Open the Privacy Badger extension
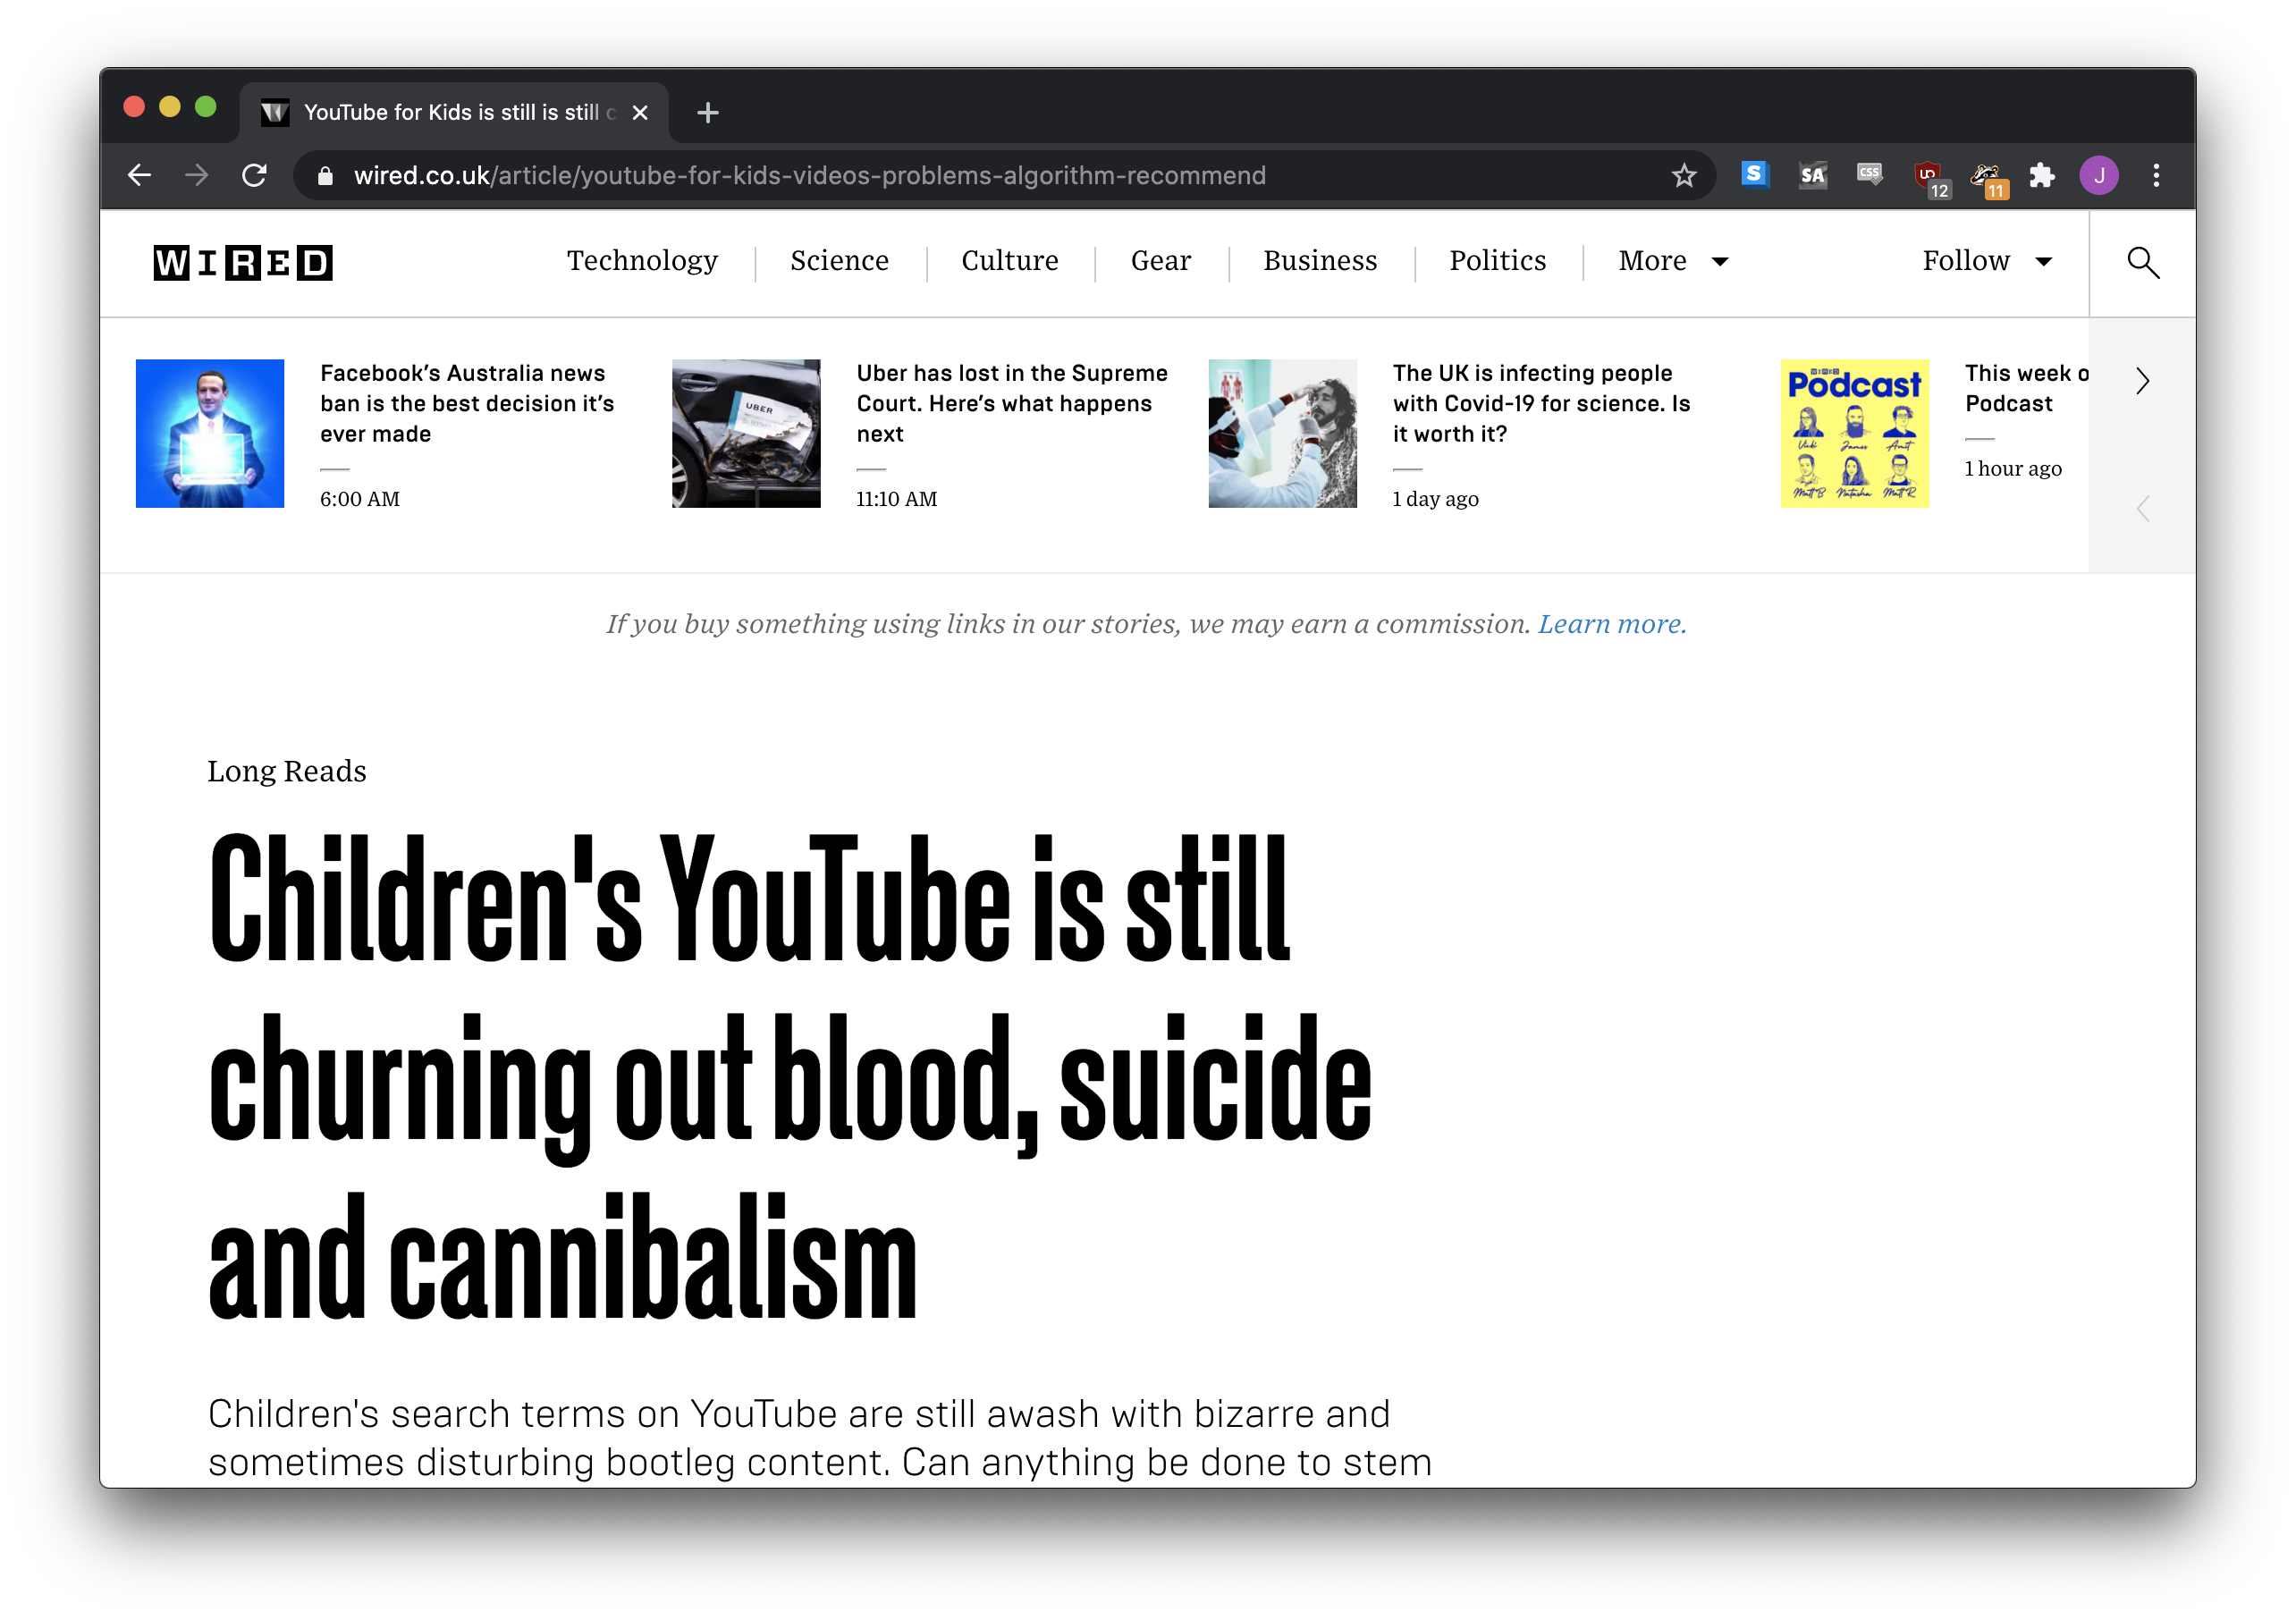The width and height of the screenshot is (2296, 1620). click(1985, 175)
